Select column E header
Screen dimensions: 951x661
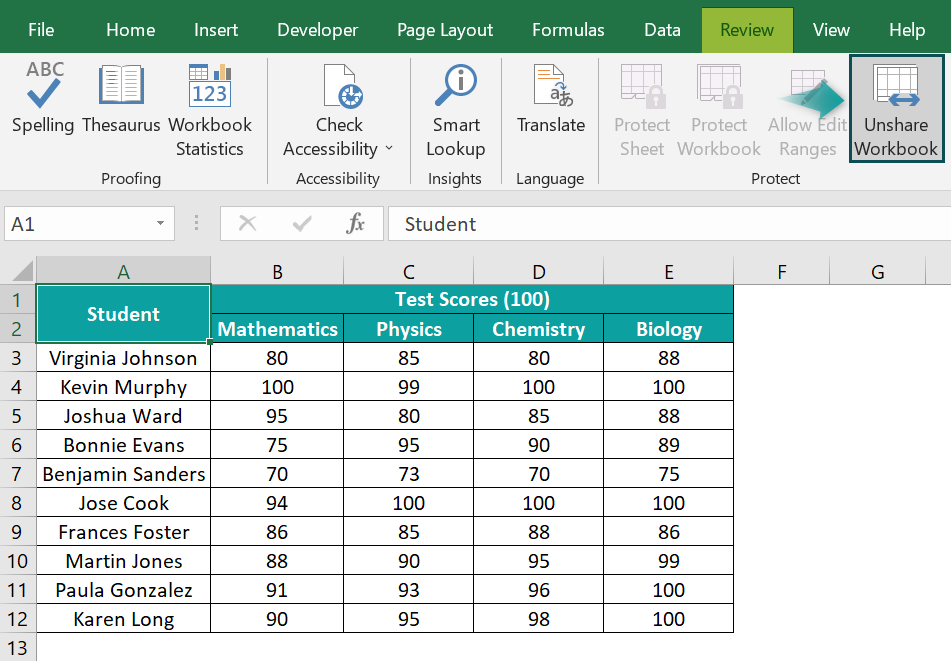tap(668, 271)
